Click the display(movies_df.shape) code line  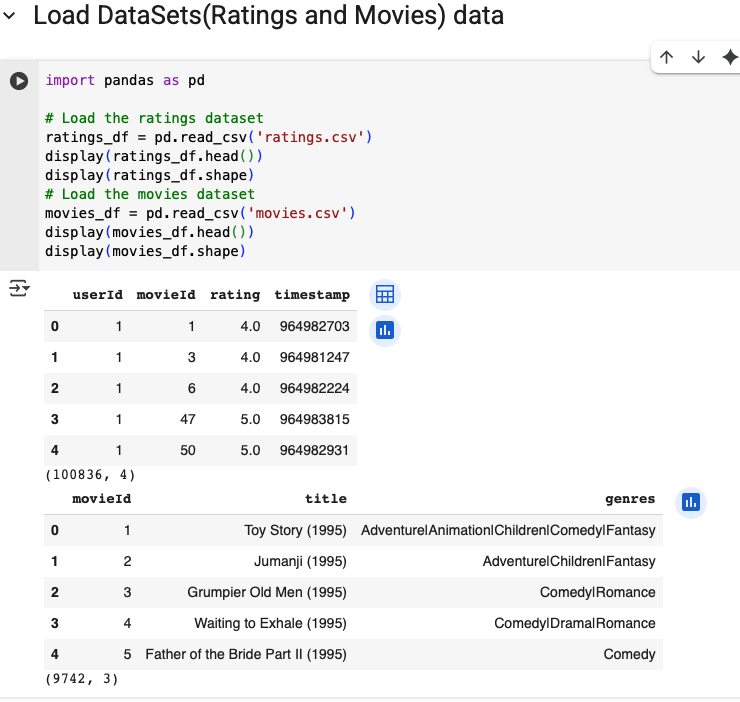[145, 251]
